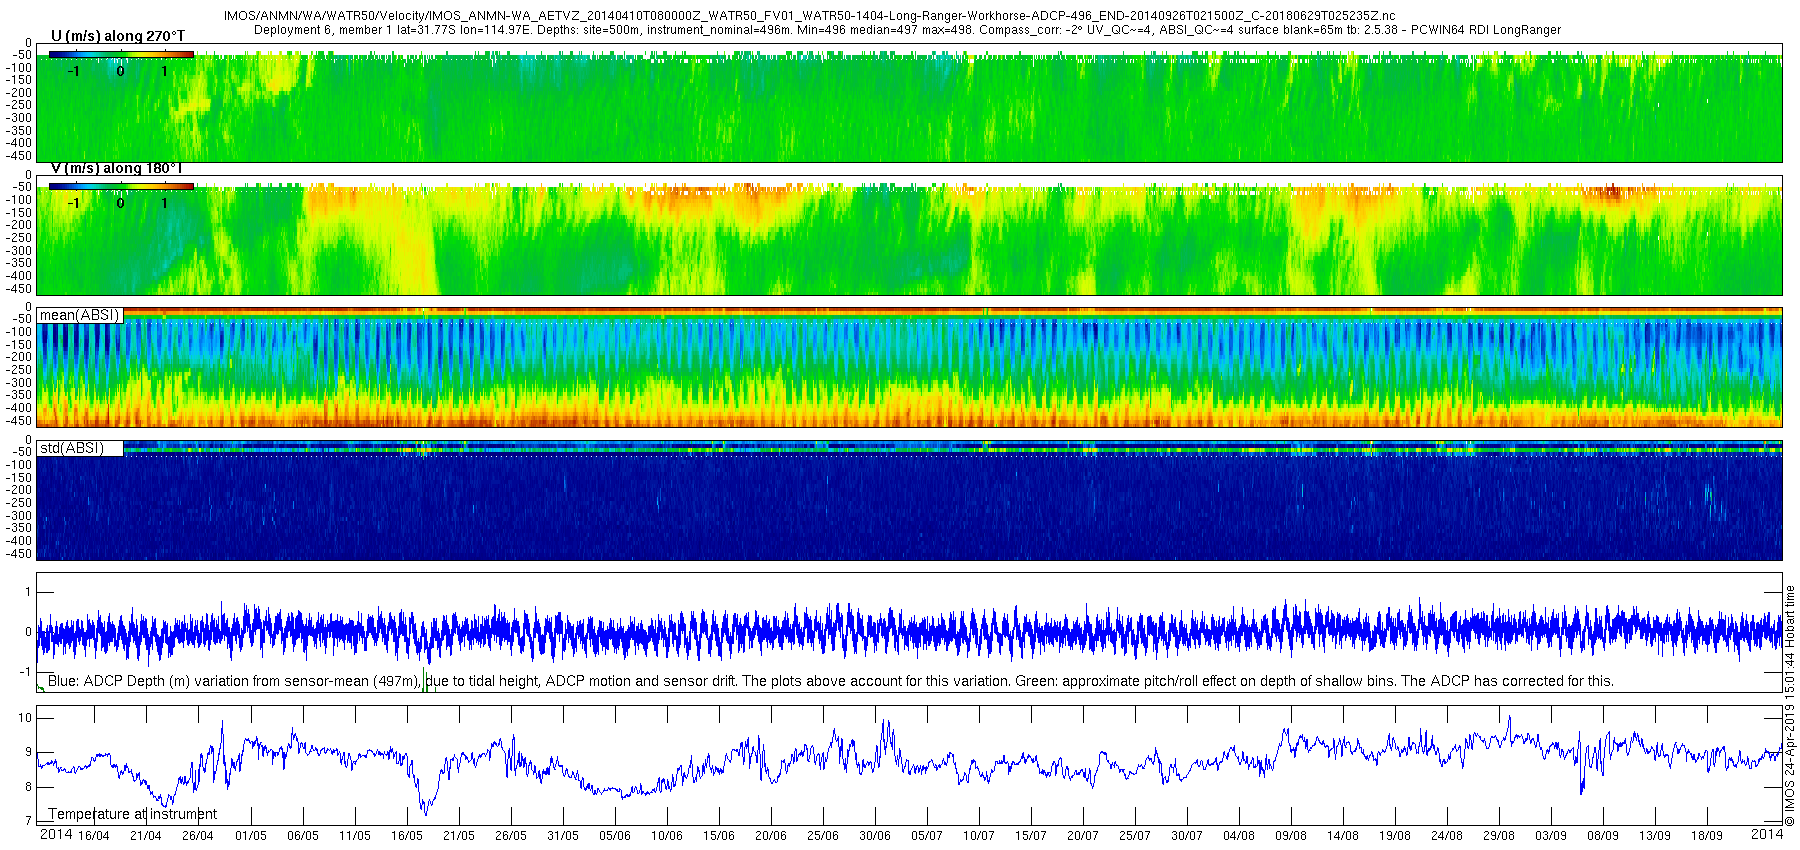Click the '21/05' date tick label
This screenshot has width=1800, height=850.
point(458,836)
